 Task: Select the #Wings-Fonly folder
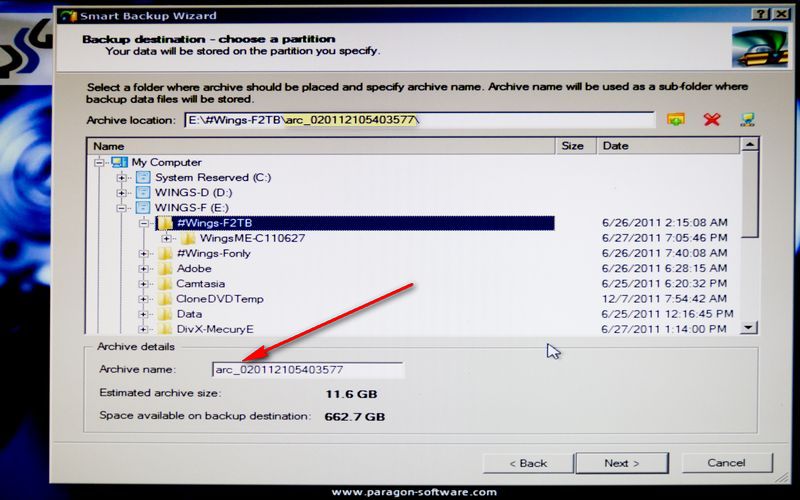(213, 254)
